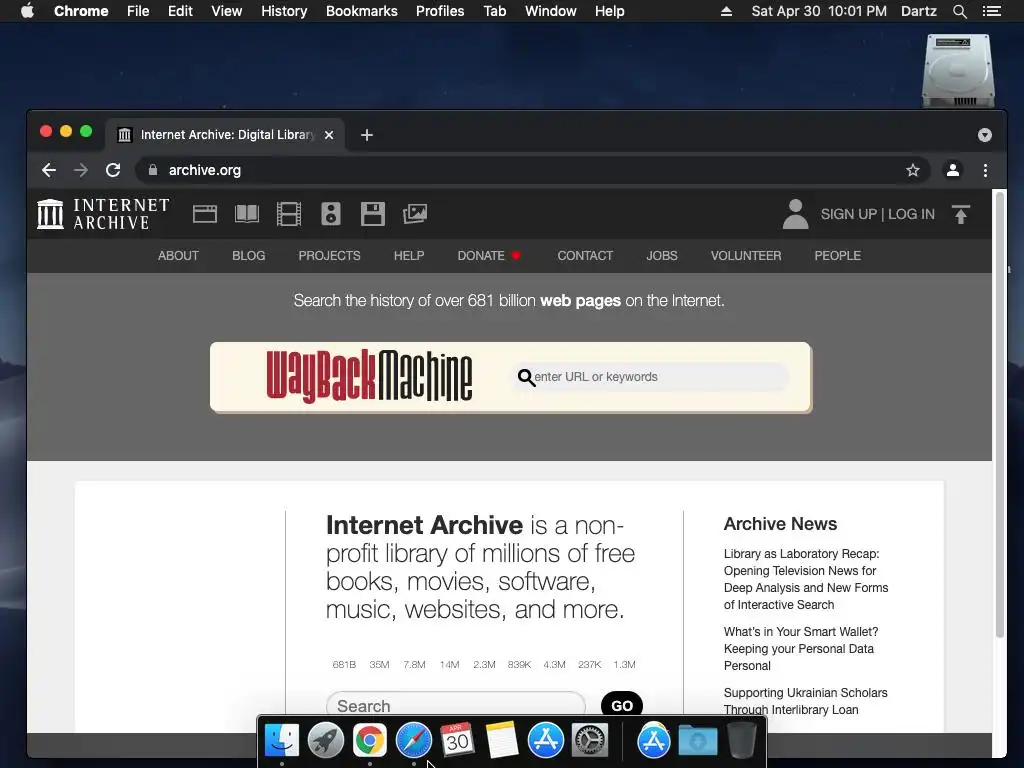This screenshot has height=768, width=1024.
Task: Open Launchpad from the Dock
Action: (326, 741)
